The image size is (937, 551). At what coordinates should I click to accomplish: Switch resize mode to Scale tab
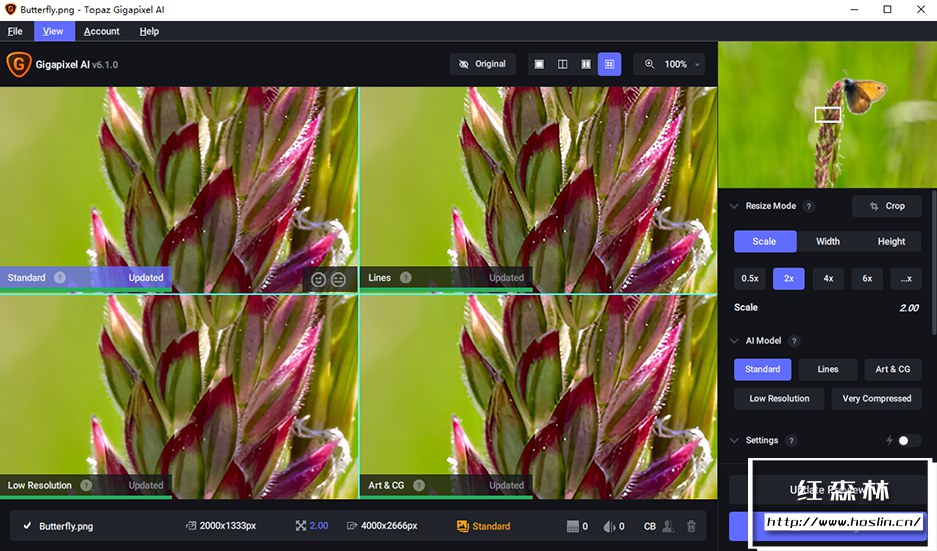pos(764,241)
